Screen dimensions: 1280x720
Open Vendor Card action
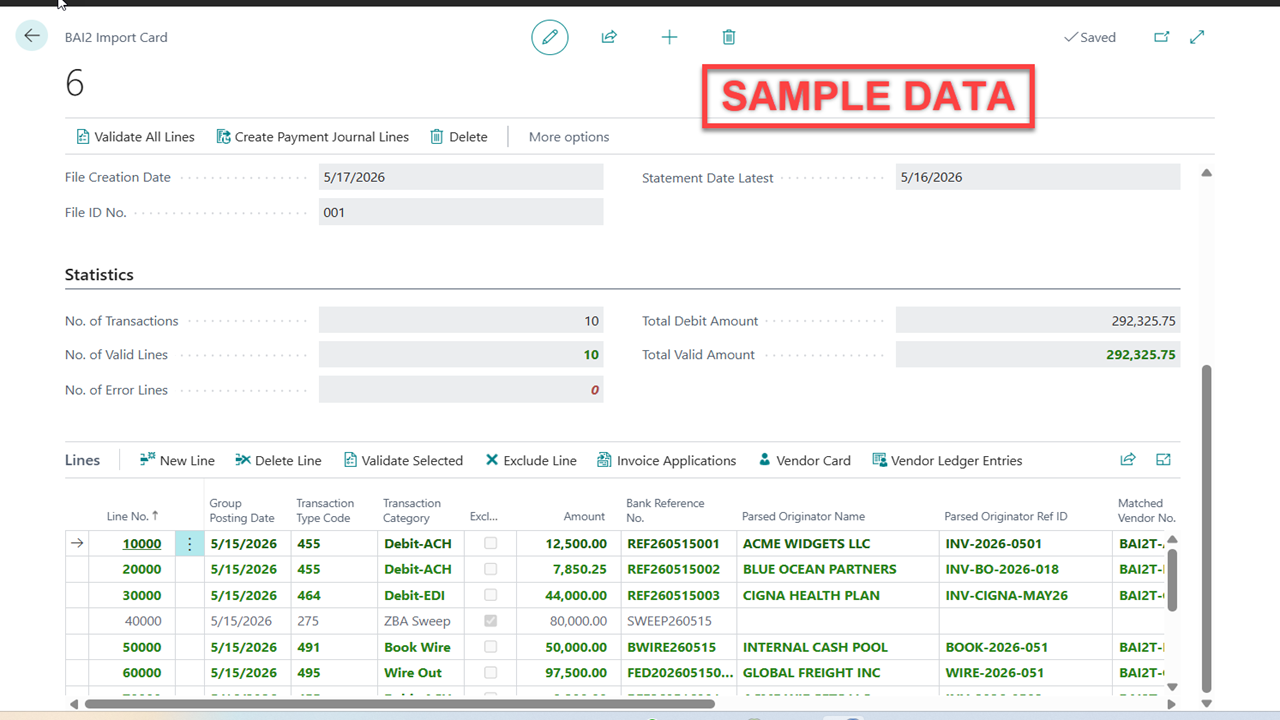804,461
